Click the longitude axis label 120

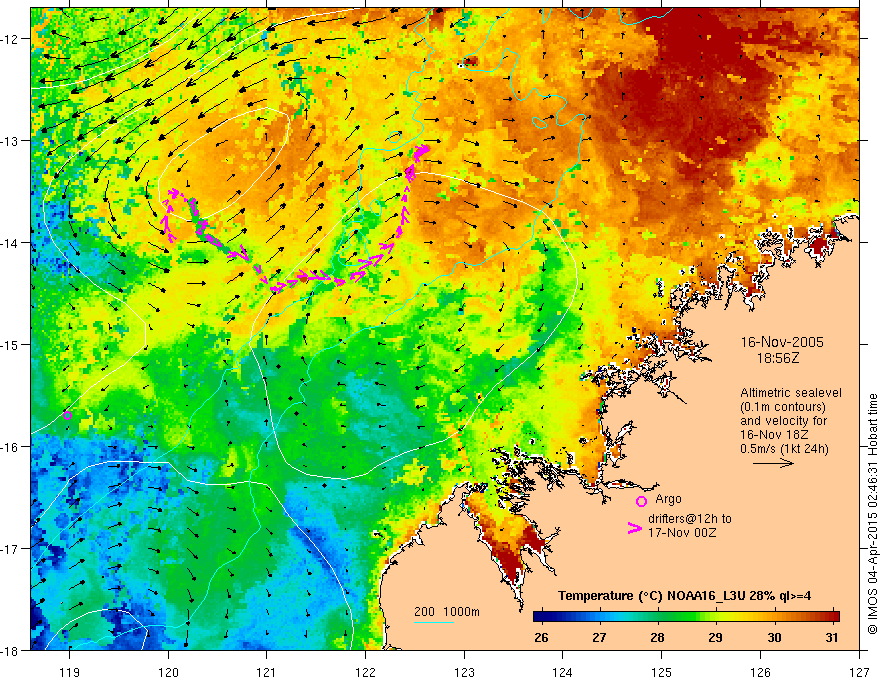click(168, 672)
